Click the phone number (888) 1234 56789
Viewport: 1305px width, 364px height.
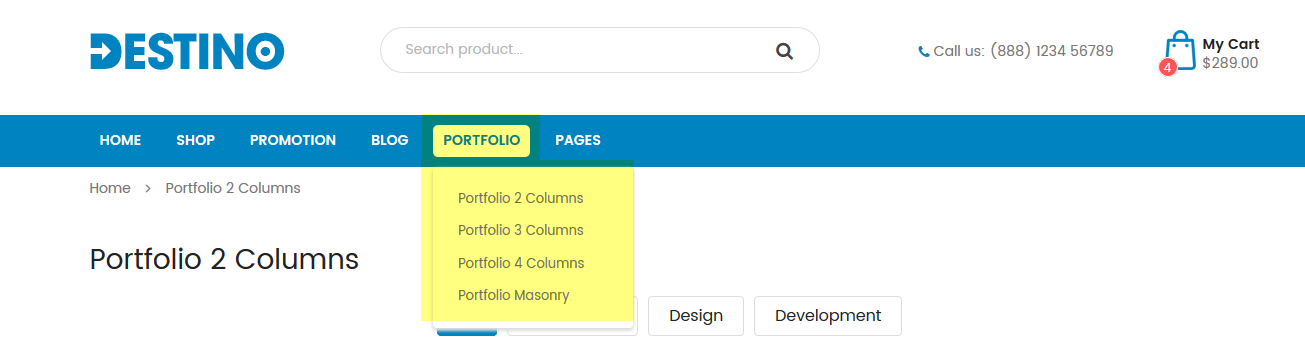pyautogui.click(x=1051, y=51)
